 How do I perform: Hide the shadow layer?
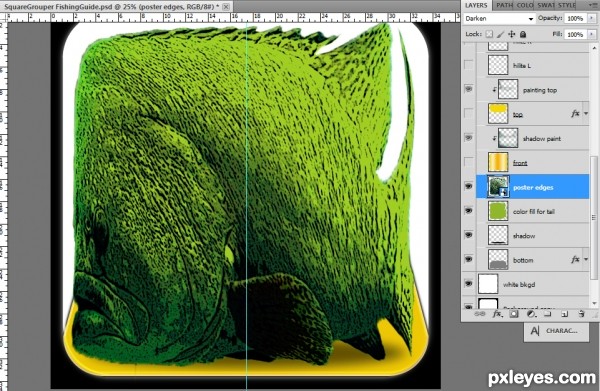point(468,235)
